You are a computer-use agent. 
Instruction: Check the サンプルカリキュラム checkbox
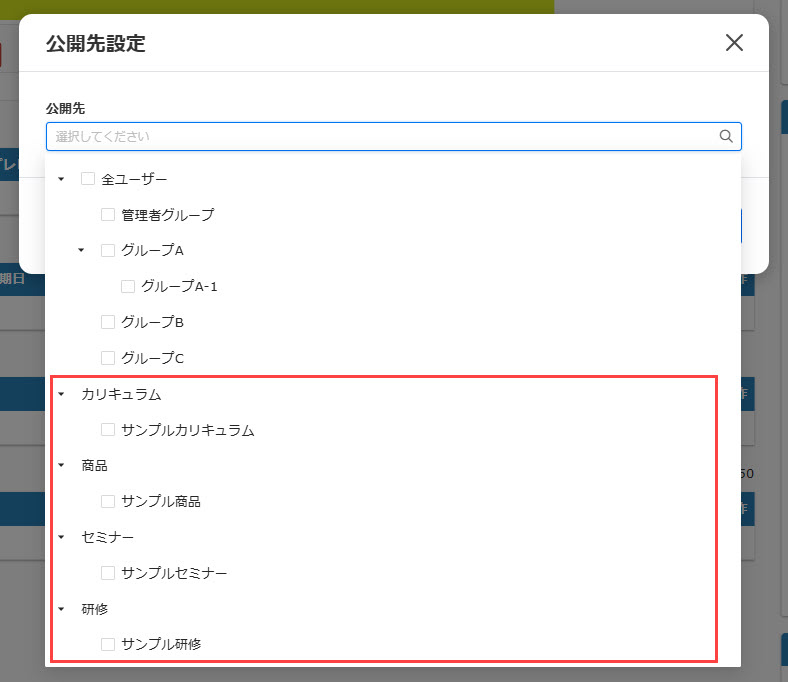pyautogui.click(x=108, y=430)
